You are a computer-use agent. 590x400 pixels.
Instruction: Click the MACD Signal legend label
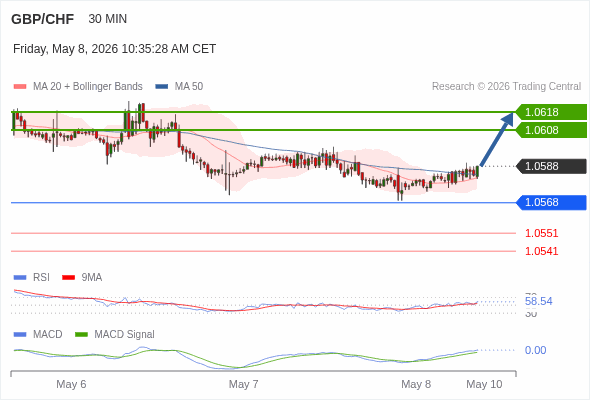[x=125, y=335]
